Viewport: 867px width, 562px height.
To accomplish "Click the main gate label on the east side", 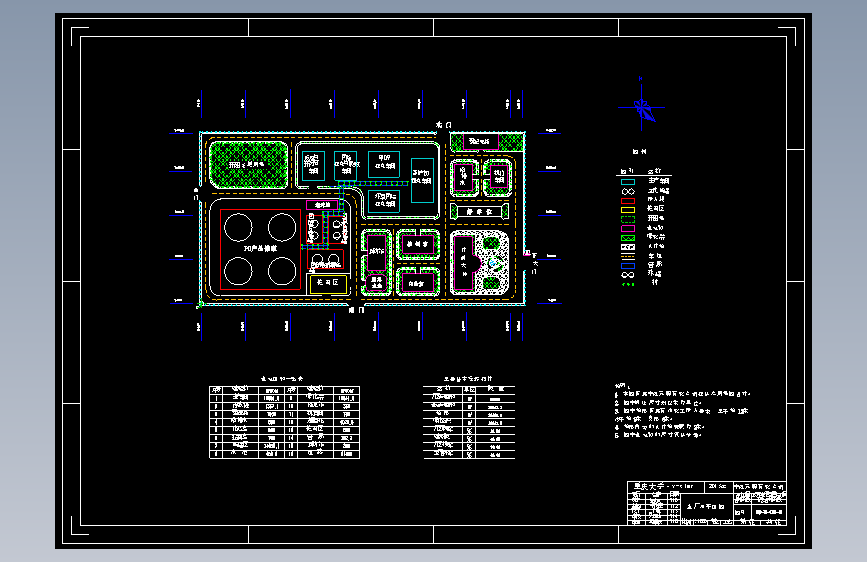I will 535,264.
